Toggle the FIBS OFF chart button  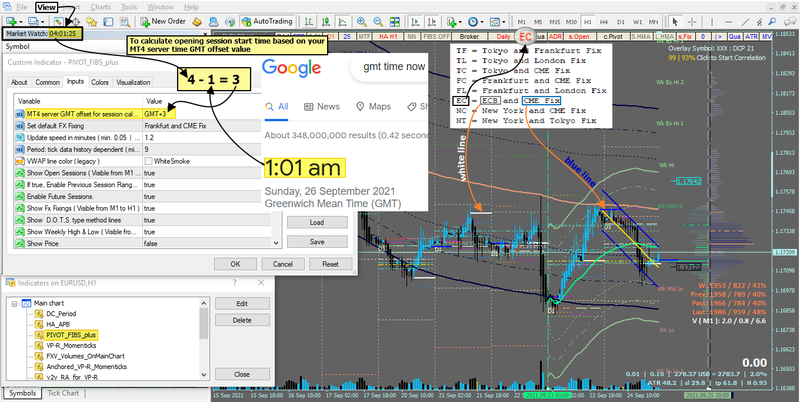435,37
